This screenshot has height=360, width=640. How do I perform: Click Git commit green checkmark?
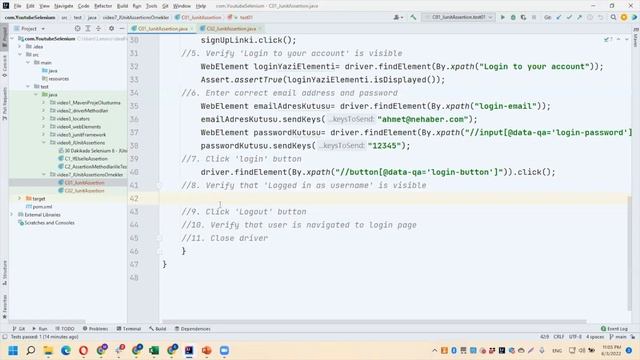tap(569, 18)
